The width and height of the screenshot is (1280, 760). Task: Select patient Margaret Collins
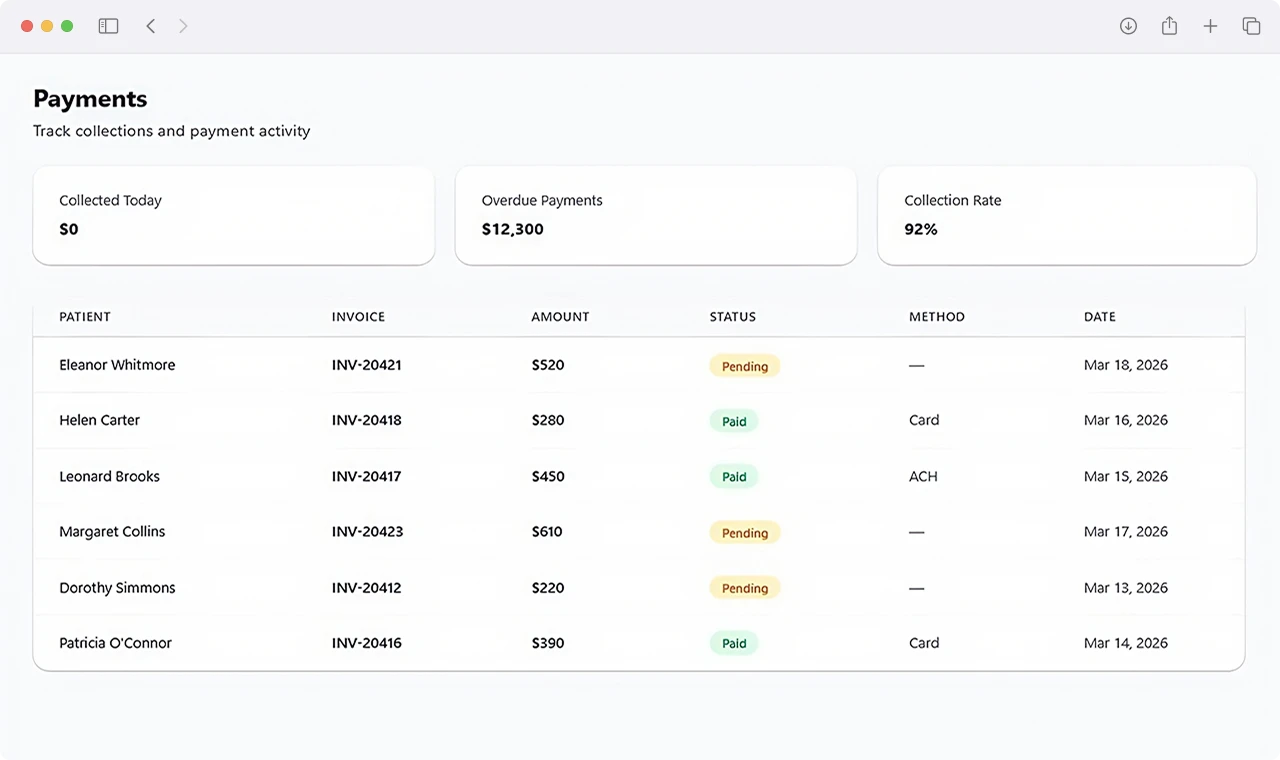pyautogui.click(x=112, y=531)
